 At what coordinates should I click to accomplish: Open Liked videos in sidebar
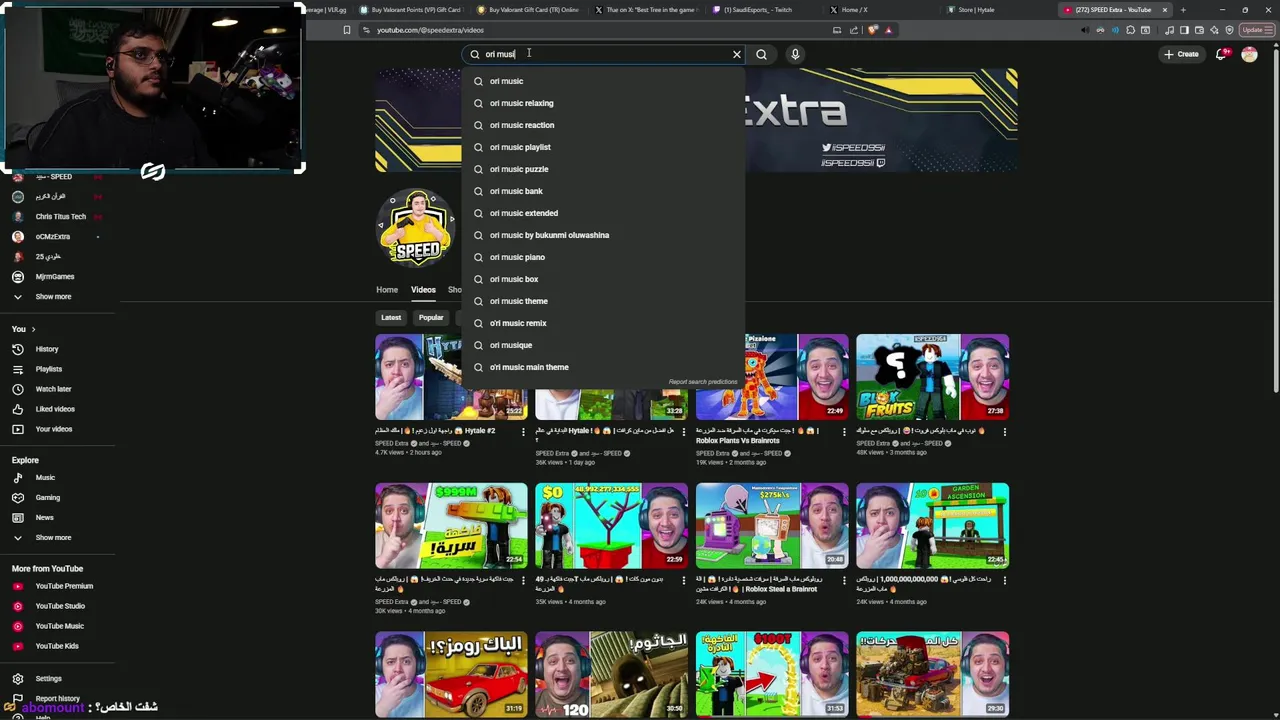(x=55, y=409)
